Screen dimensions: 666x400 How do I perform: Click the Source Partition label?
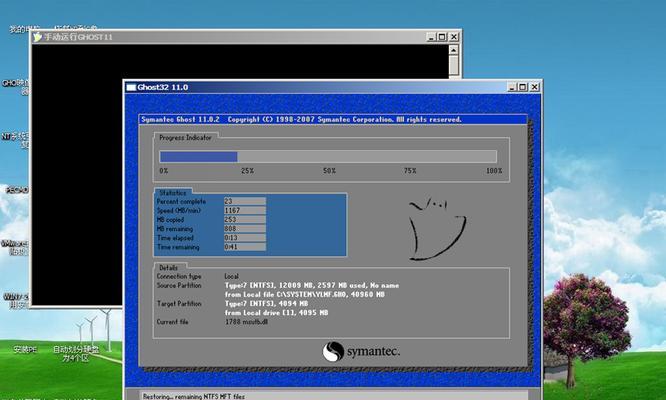pyautogui.click(x=179, y=285)
